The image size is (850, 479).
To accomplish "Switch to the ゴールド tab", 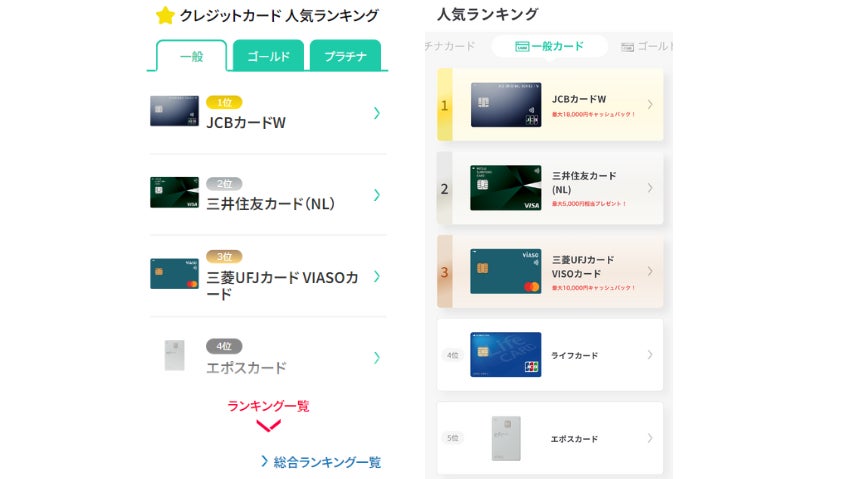I will point(268,56).
